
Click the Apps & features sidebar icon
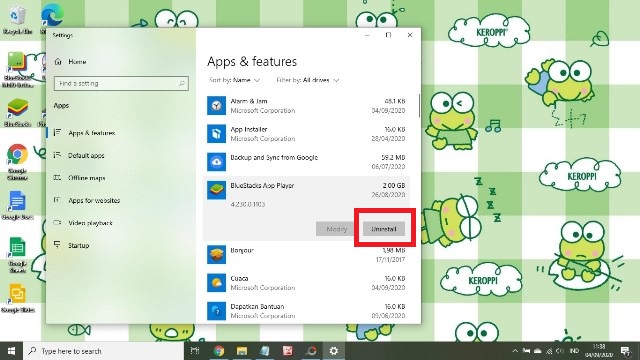point(57,133)
